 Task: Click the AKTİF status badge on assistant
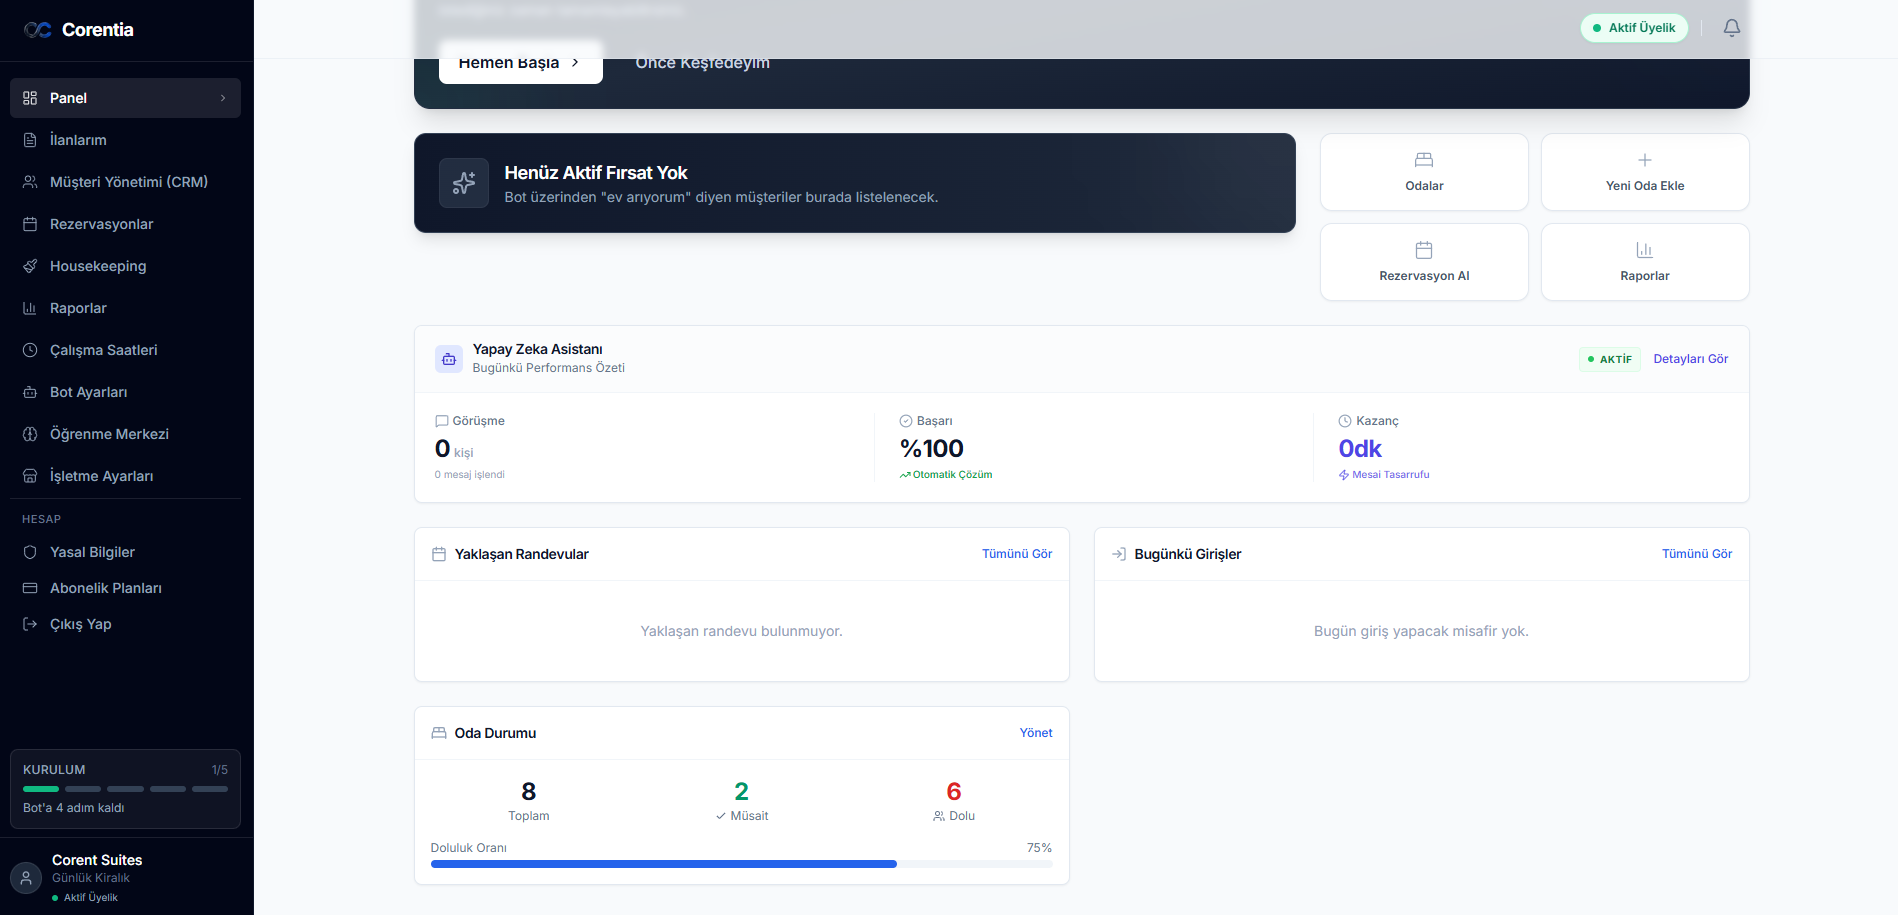coord(1609,359)
